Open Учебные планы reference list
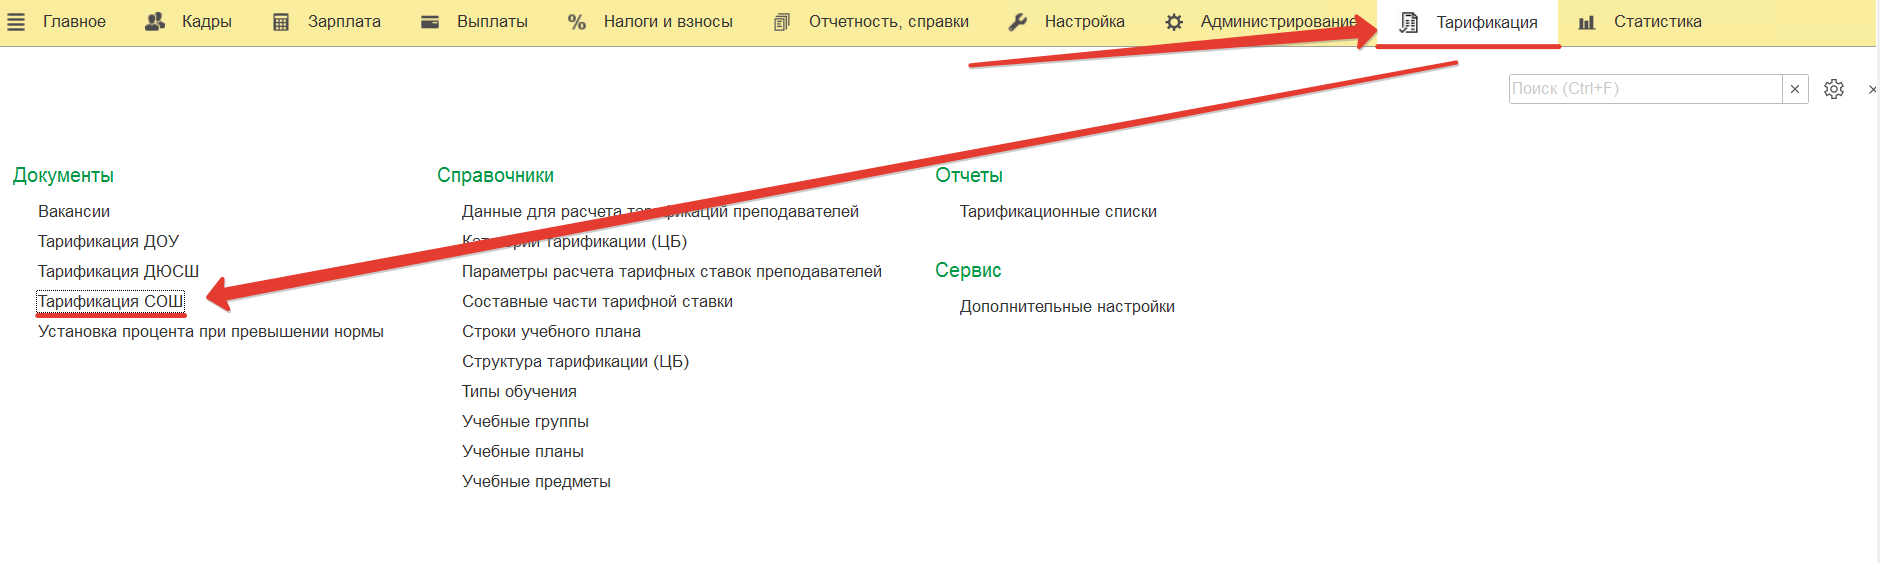1880x563 pixels. click(x=523, y=451)
